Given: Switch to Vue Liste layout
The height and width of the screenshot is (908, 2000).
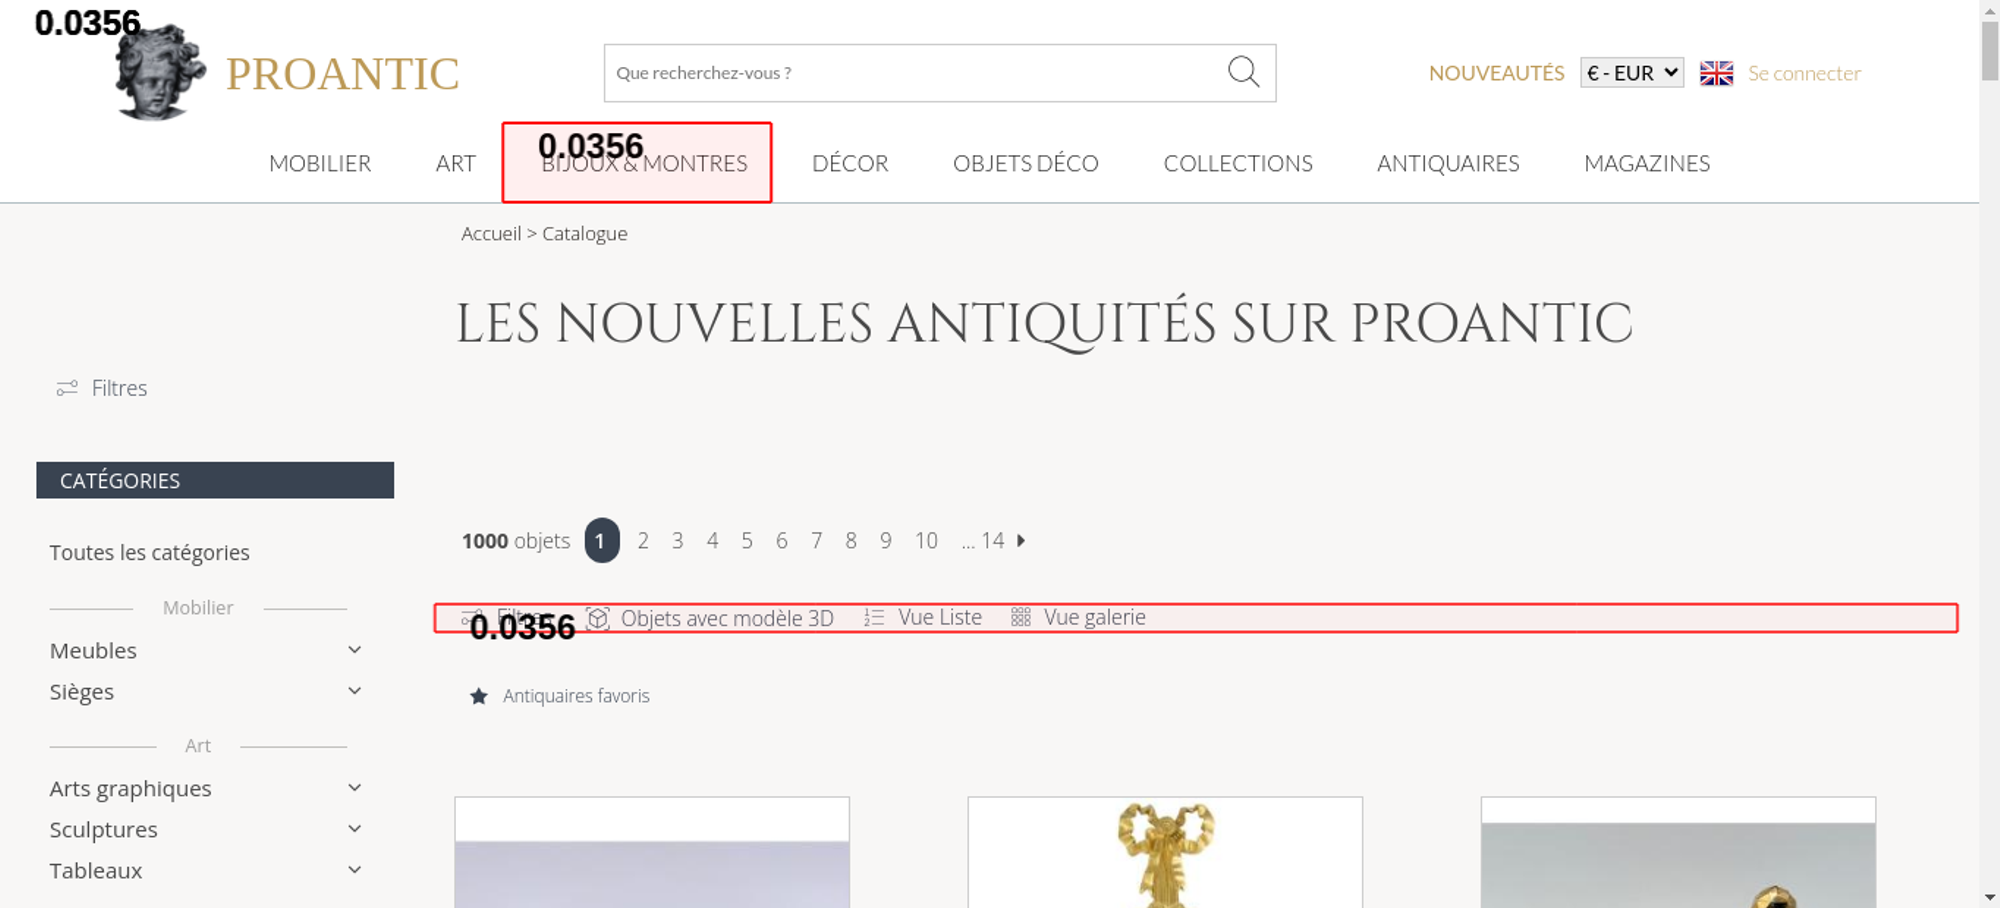Looking at the screenshot, I should point(924,618).
